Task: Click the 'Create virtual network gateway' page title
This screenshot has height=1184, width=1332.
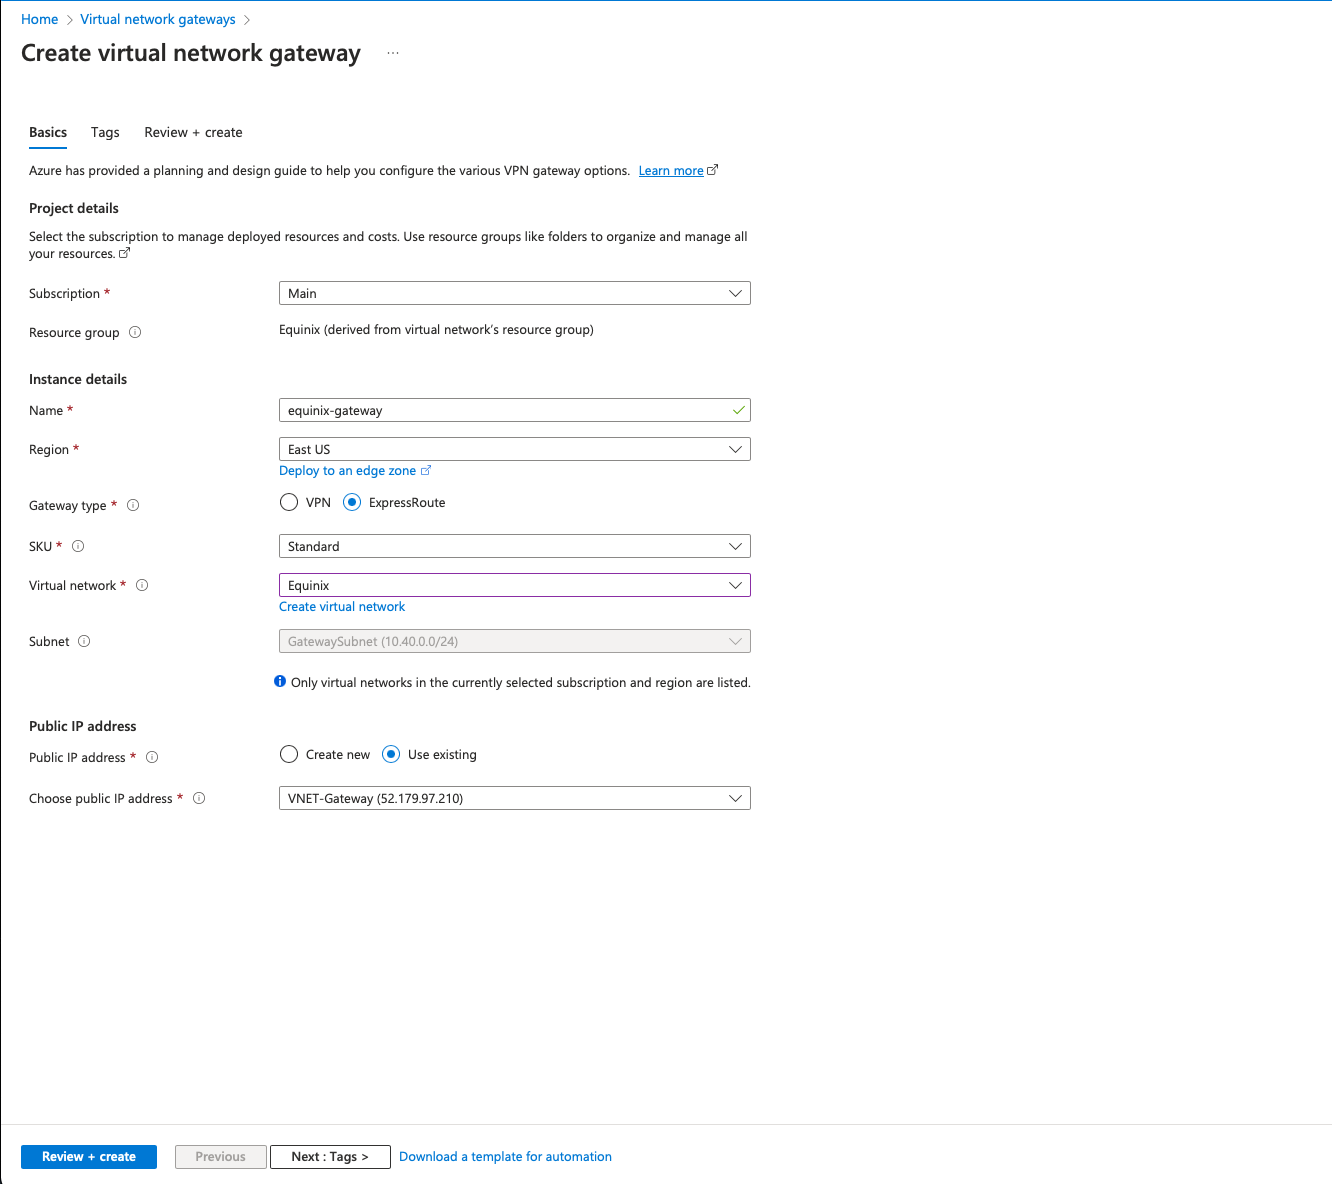Action: coord(191,53)
